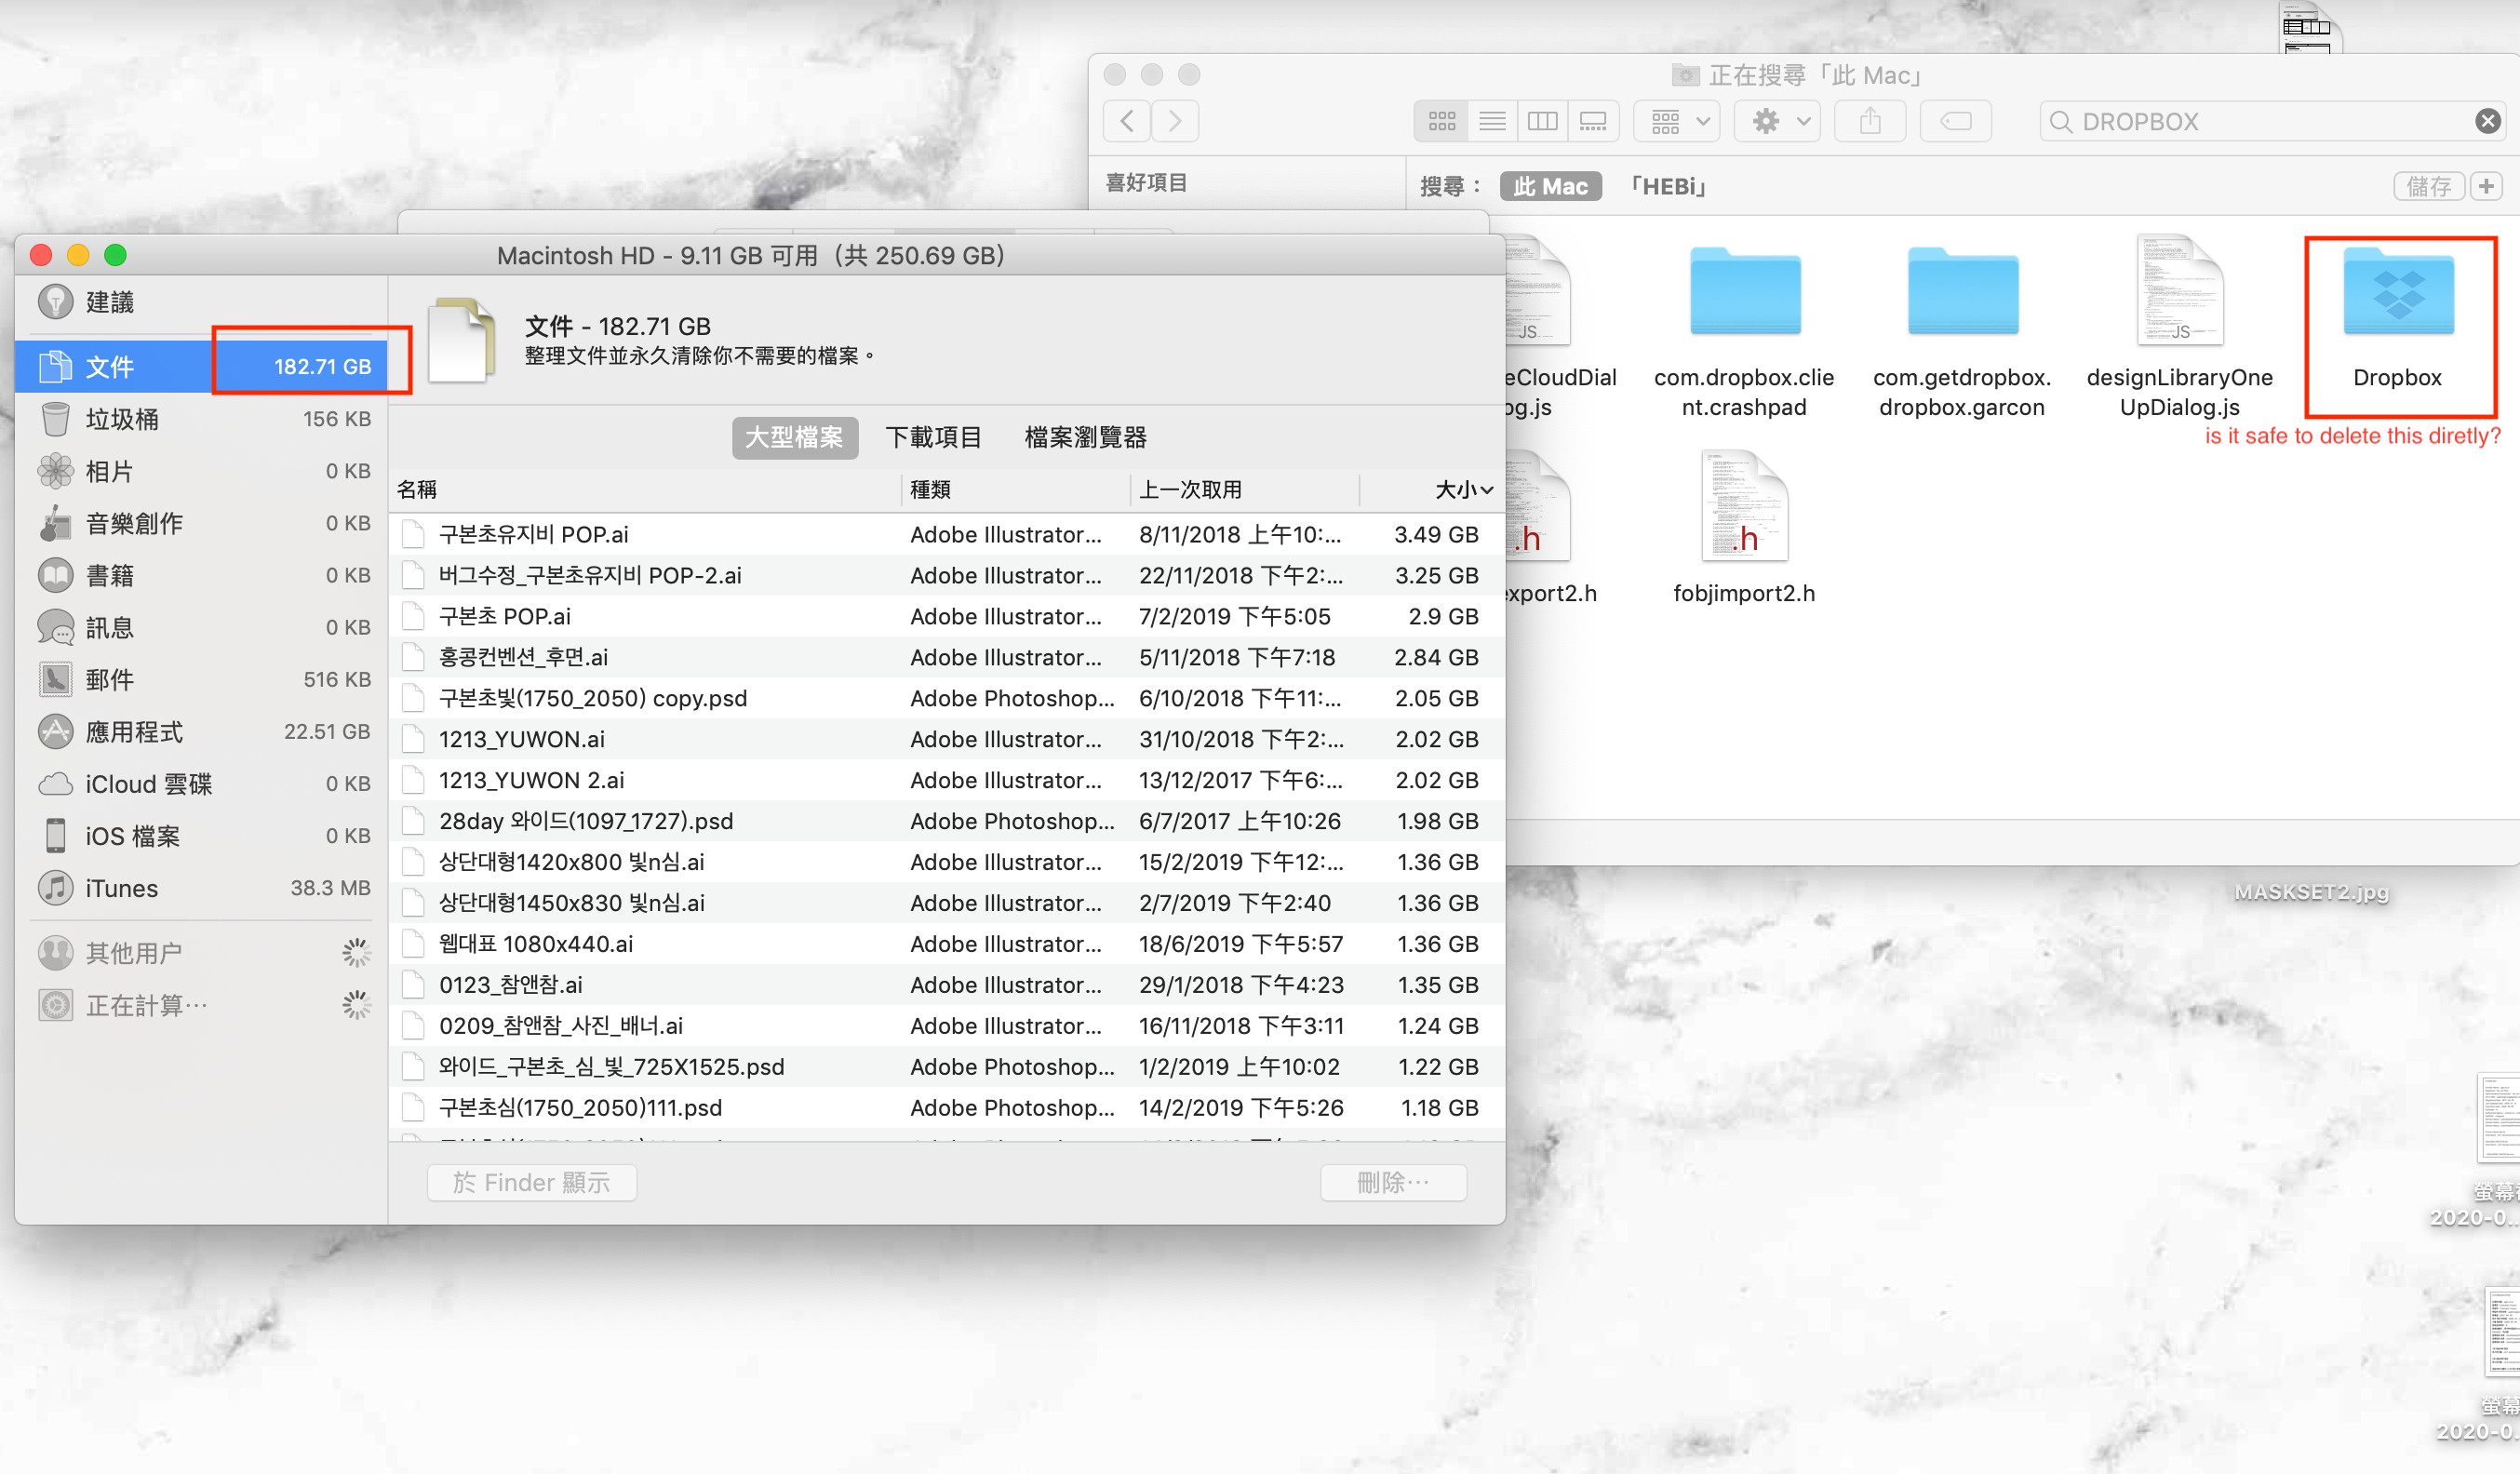Viewport: 2520px width, 1474px height.
Task: Click the Finder edit tags icon
Action: pyautogui.click(x=1955, y=122)
